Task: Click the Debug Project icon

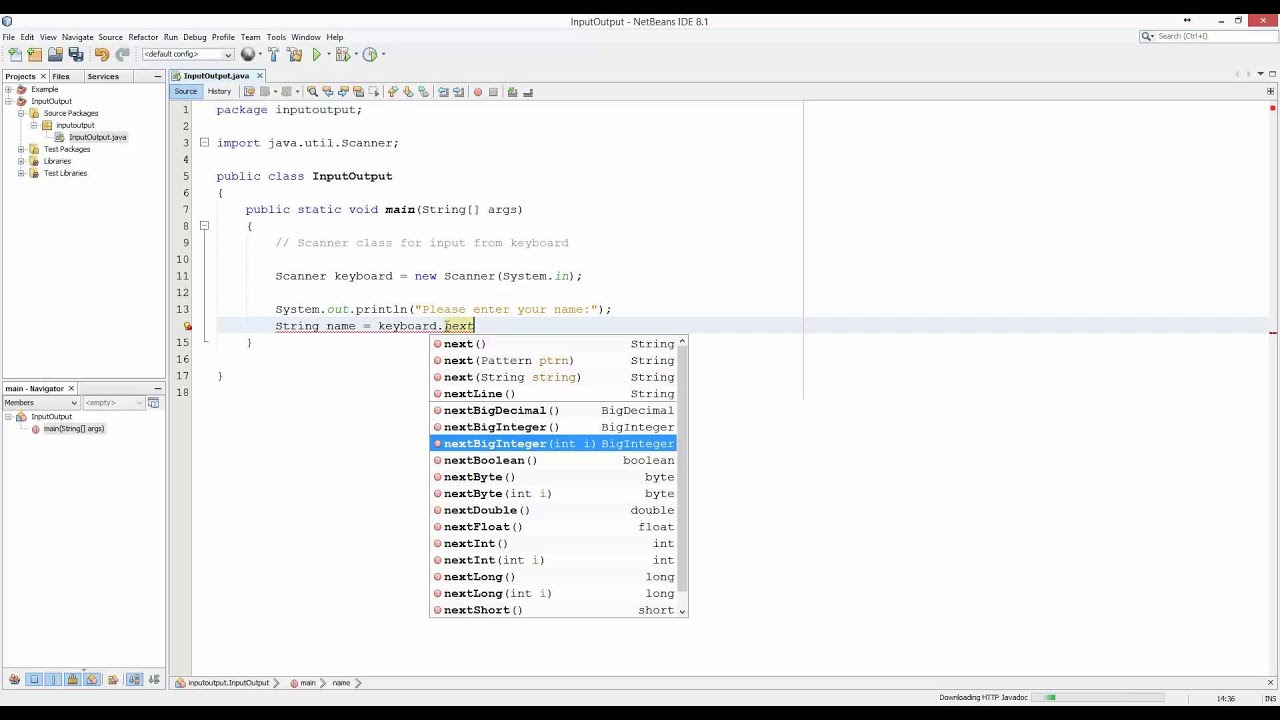Action: [343, 55]
